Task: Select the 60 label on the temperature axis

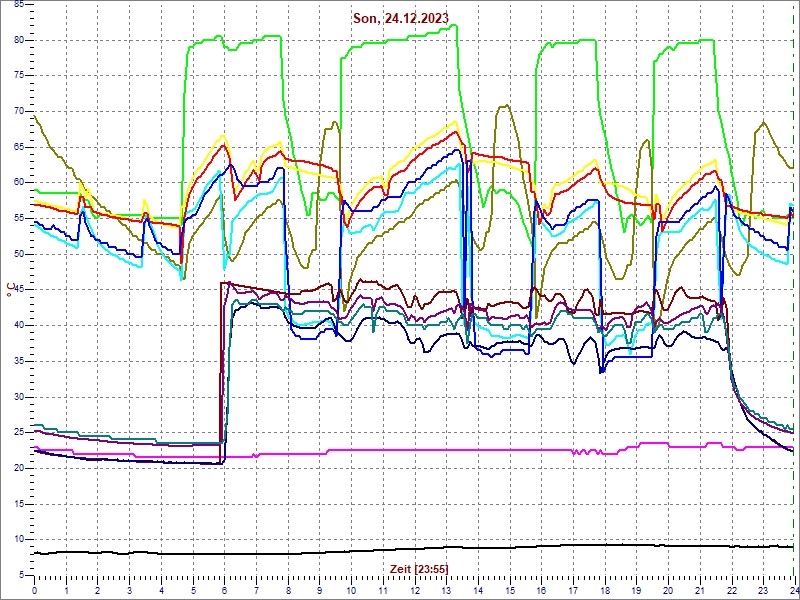Action: pyautogui.click(x=19, y=182)
